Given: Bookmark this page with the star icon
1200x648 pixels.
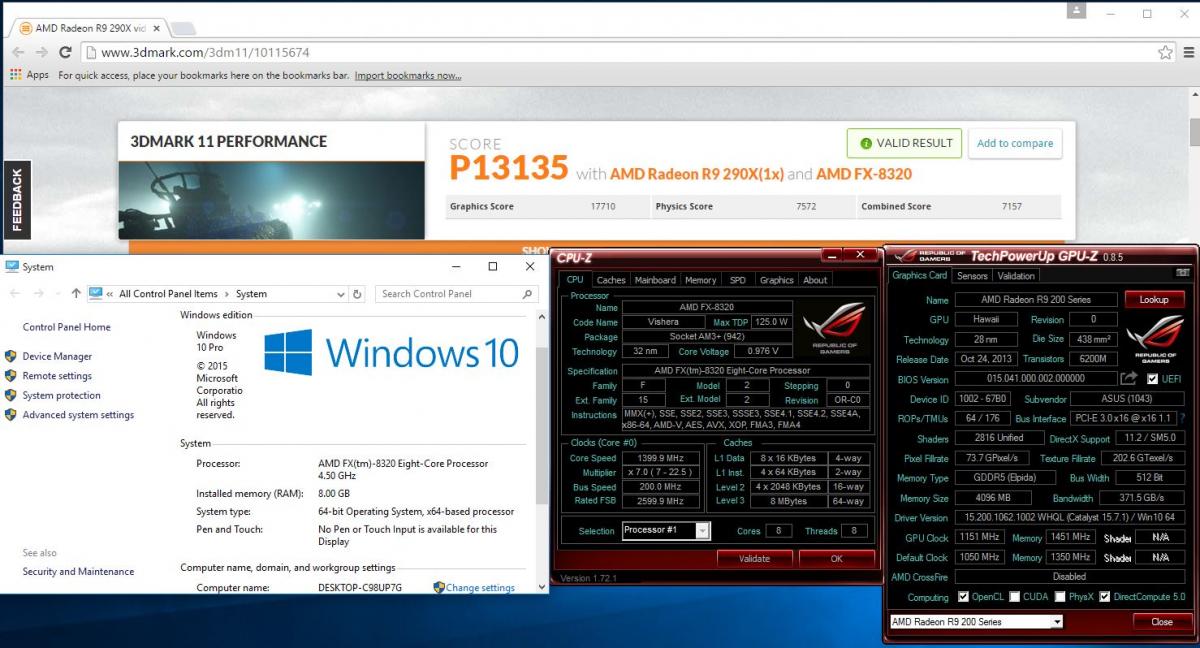Looking at the screenshot, I should [x=1165, y=53].
